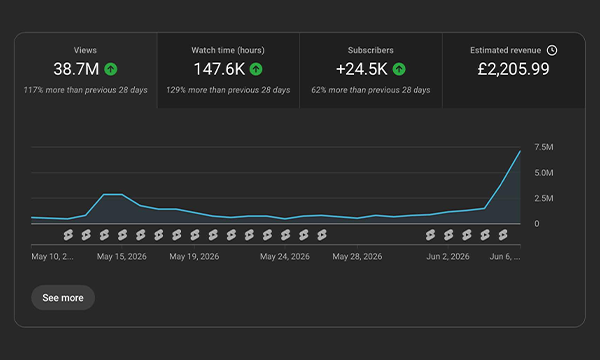Click the chart line's peak near 7.5M

(x=520, y=151)
